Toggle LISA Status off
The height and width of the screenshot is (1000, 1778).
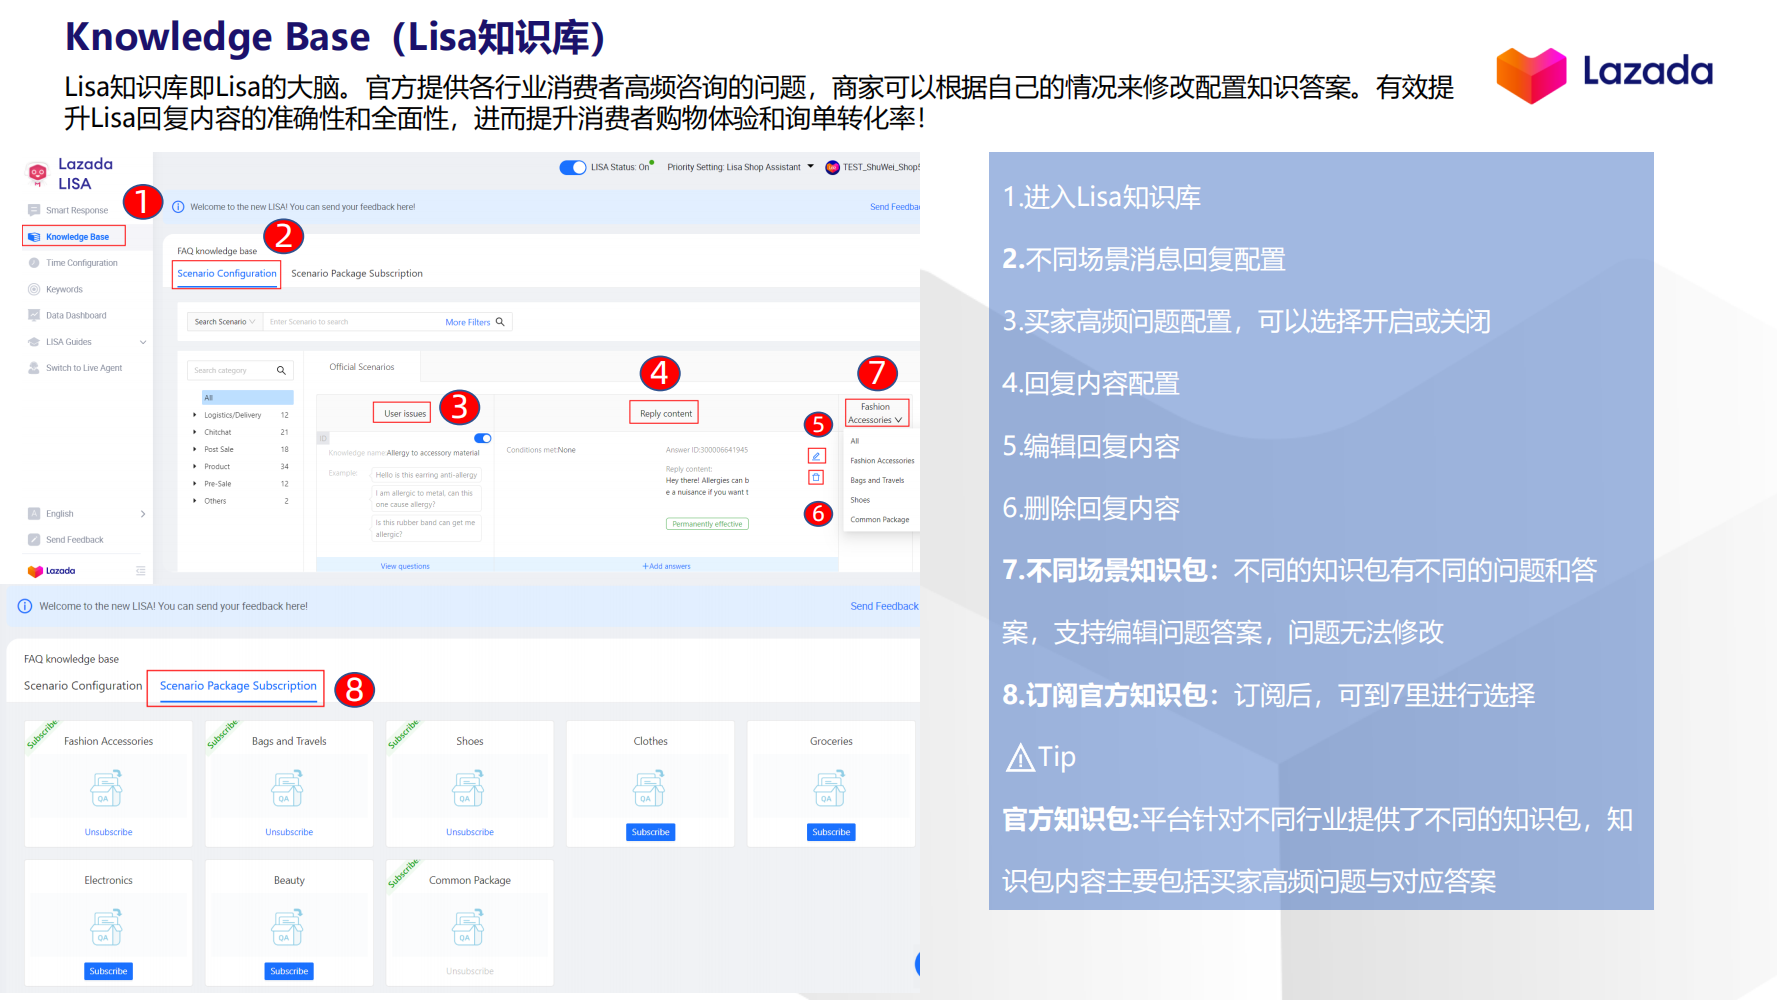572,167
